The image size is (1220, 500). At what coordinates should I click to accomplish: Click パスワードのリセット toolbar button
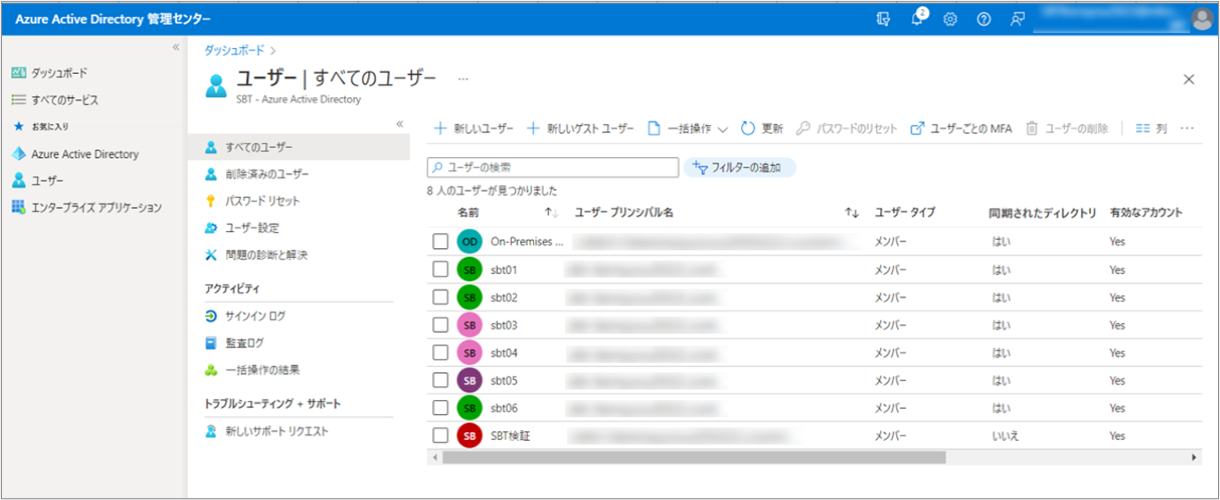pos(847,129)
